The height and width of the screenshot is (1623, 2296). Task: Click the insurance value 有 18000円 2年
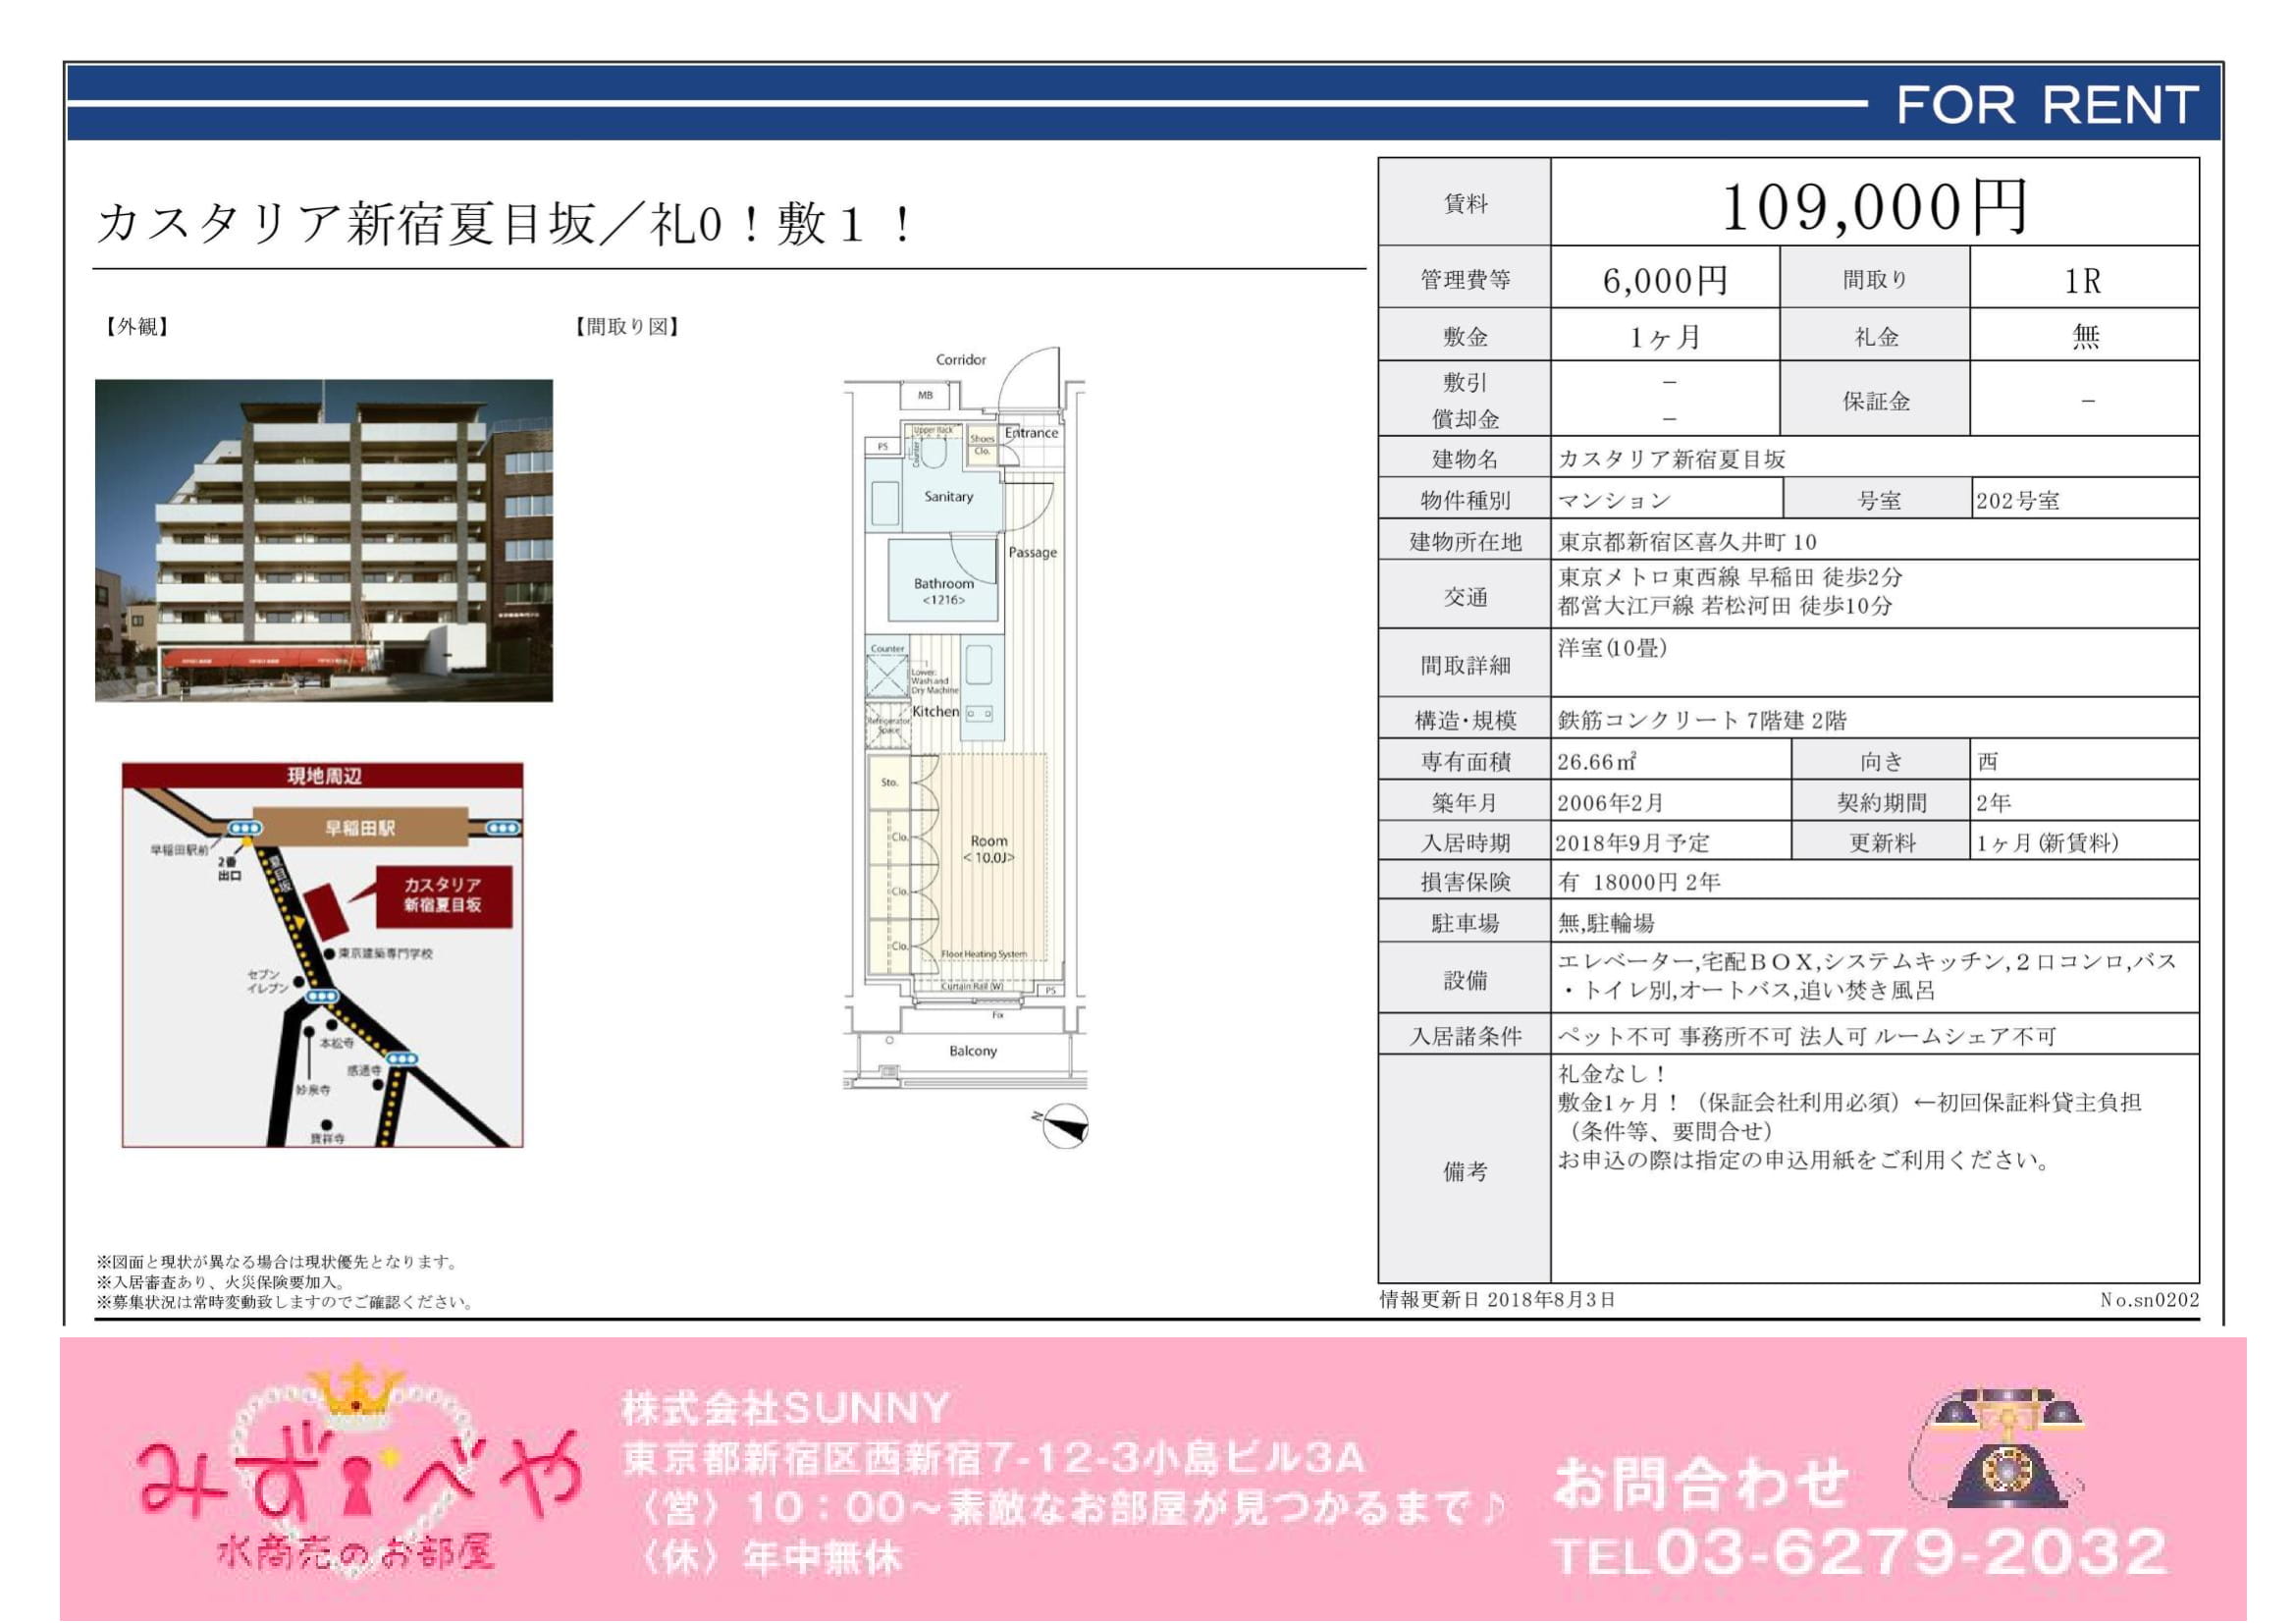[1639, 882]
